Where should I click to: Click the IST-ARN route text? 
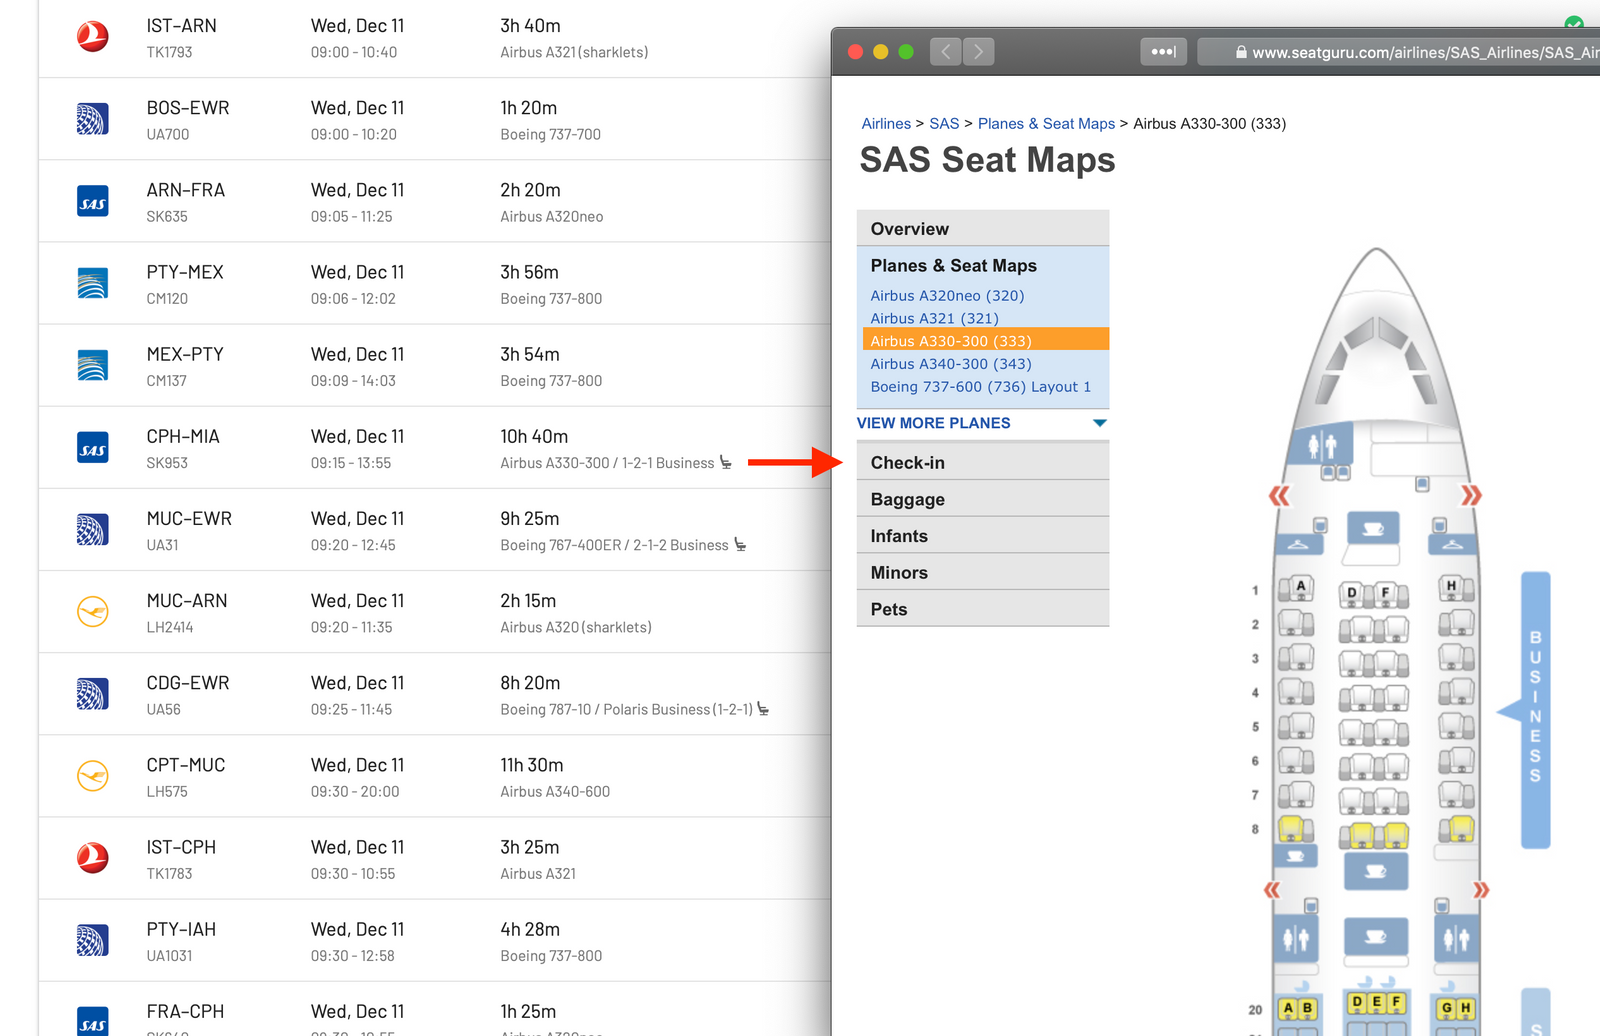(x=181, y=26)
